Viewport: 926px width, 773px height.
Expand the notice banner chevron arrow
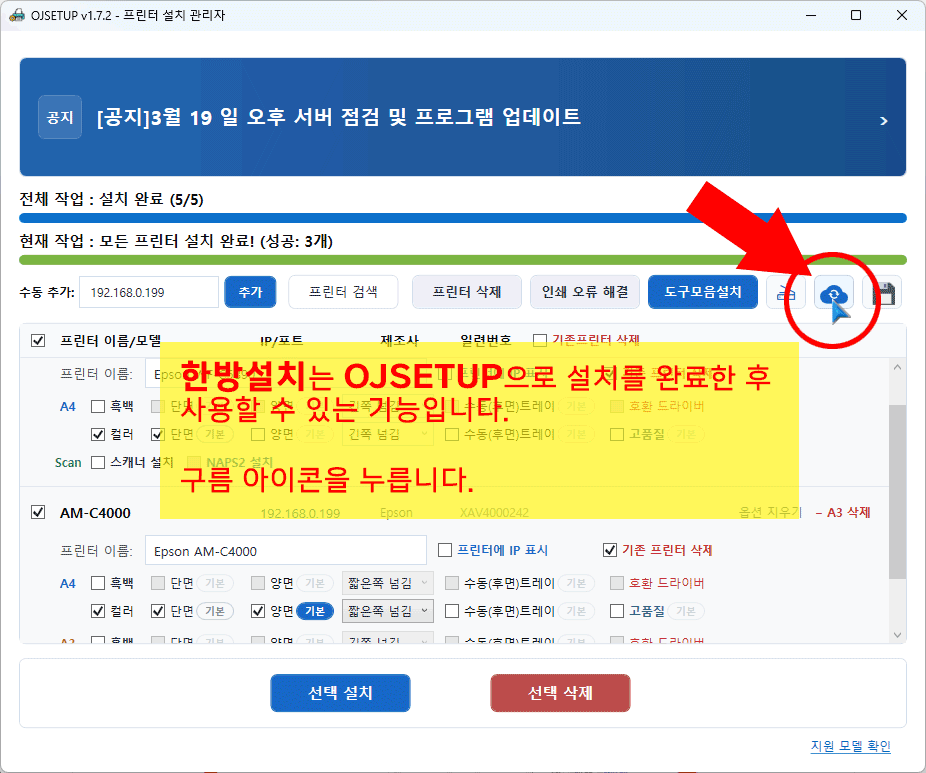(883, 120)
